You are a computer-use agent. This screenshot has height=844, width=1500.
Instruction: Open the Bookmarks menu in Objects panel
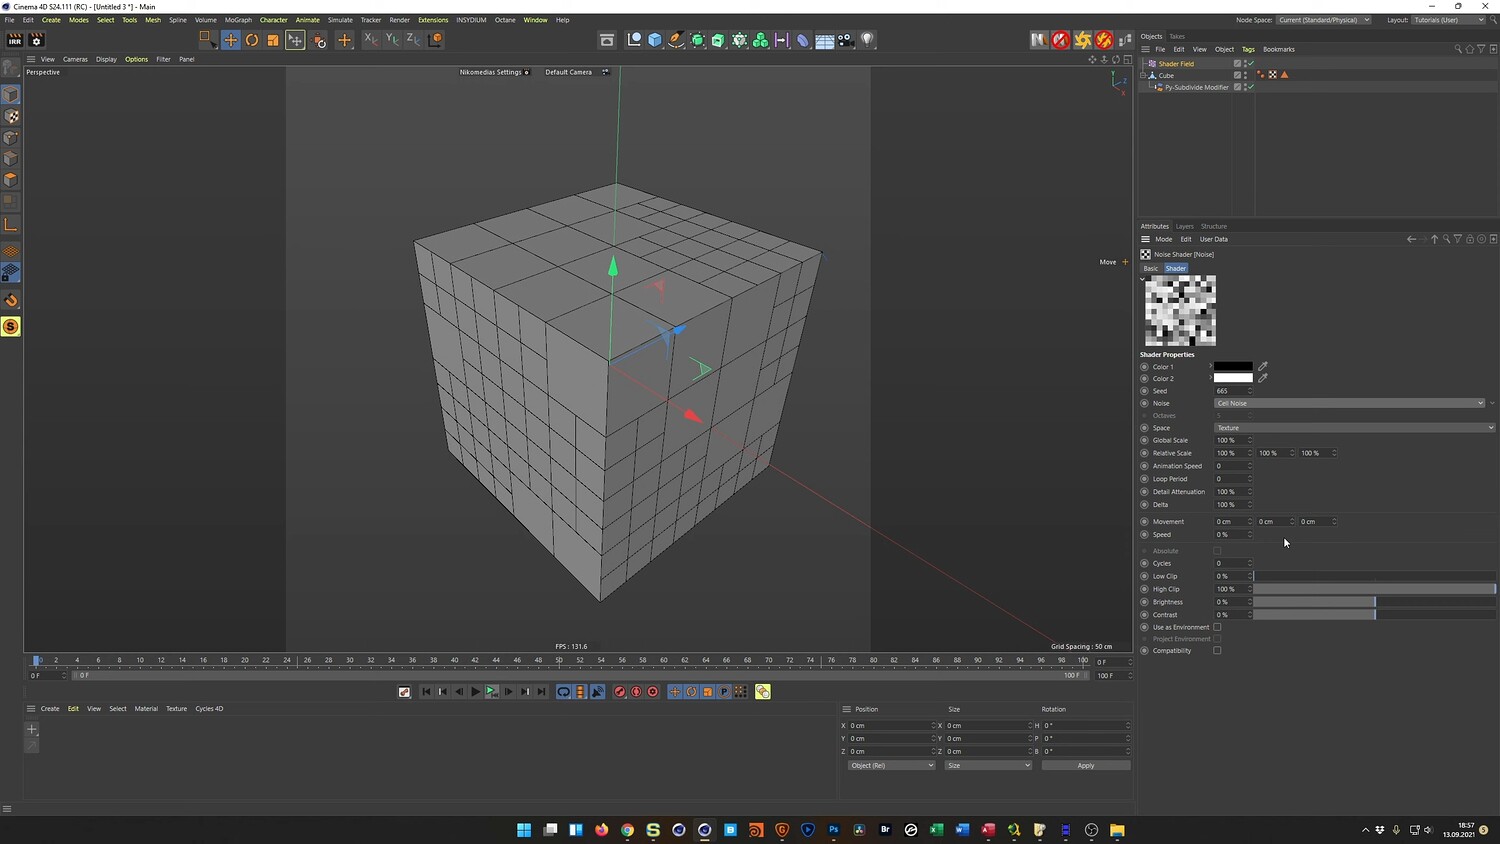[x=1279, y=49]
